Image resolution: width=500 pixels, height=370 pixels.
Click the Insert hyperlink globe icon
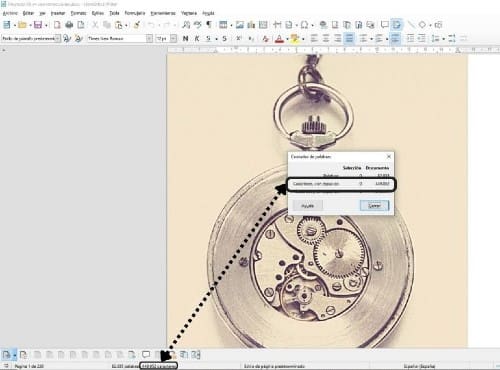(x=323, y=25)
